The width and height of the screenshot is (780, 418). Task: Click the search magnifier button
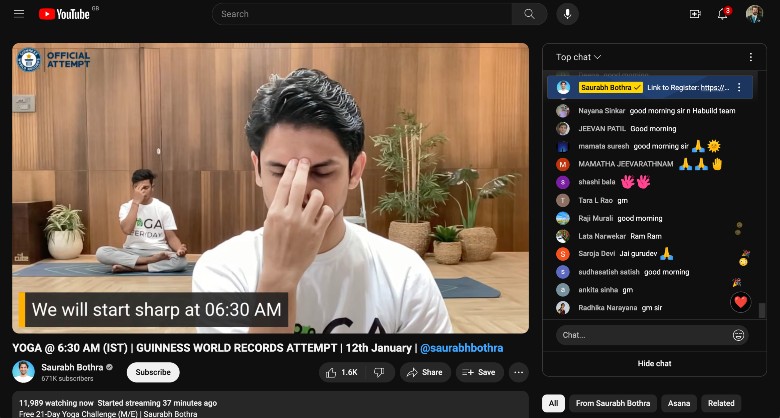point(529,14)
